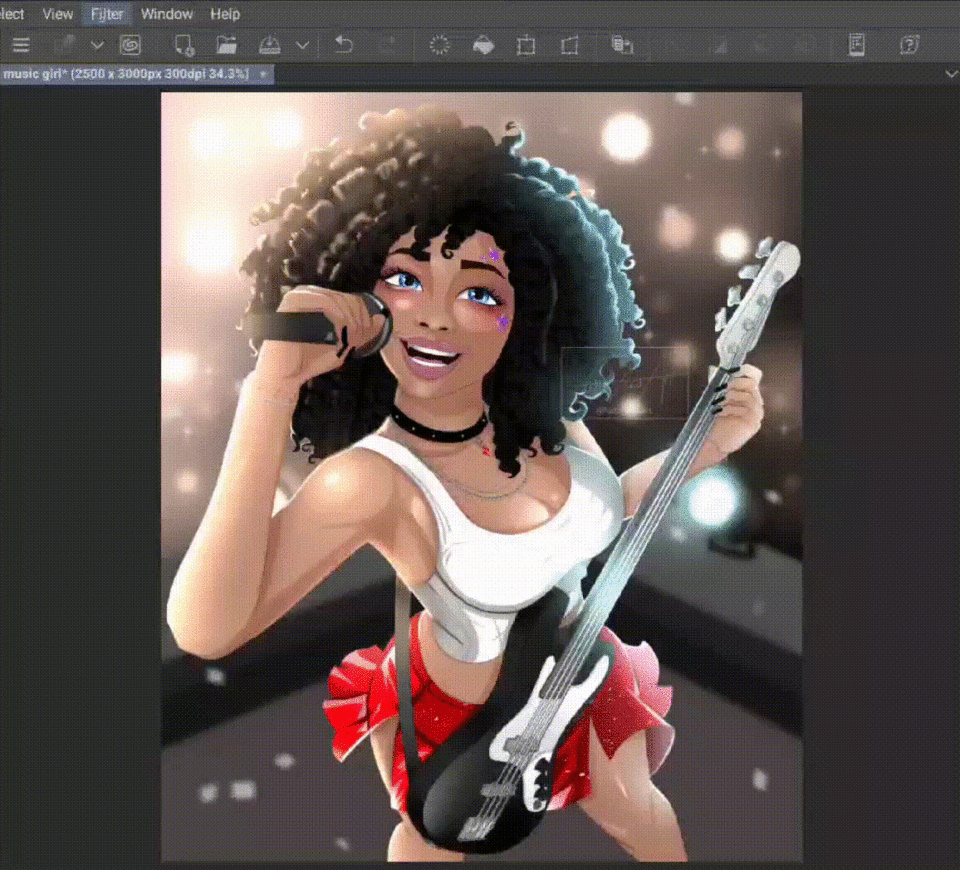The image size is (960, 870).
Task: Undo the last action
Action: [x=344, y=45]
